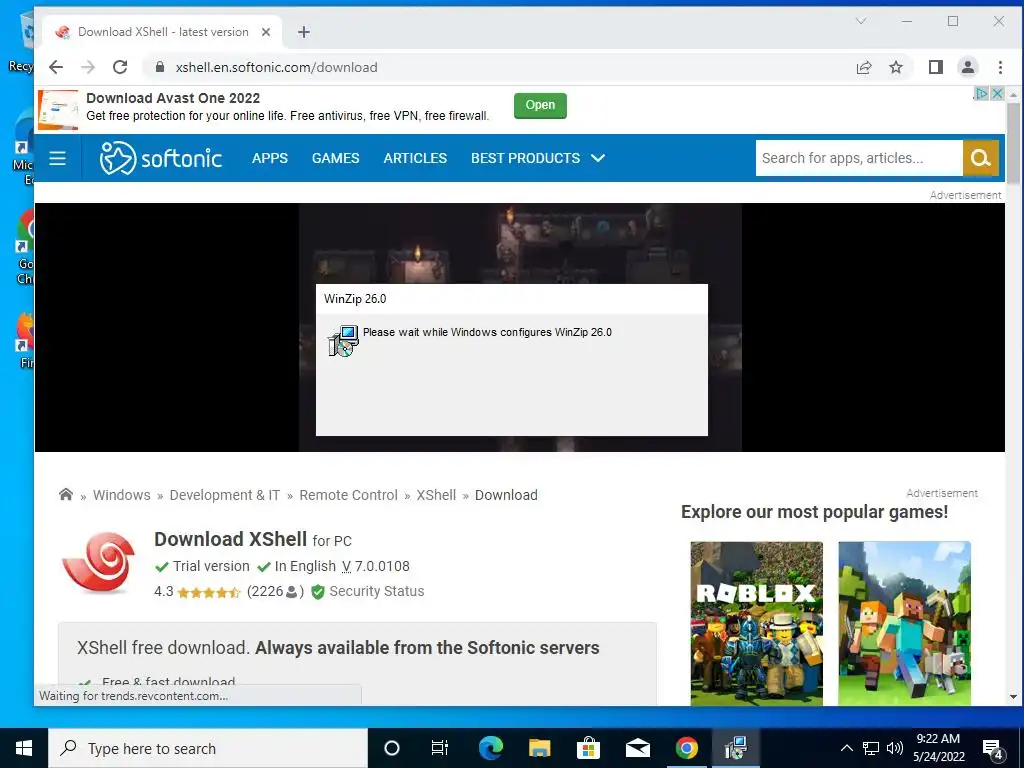Click the address bar URL
The image size is (1024, 768).
coord(276,67)
